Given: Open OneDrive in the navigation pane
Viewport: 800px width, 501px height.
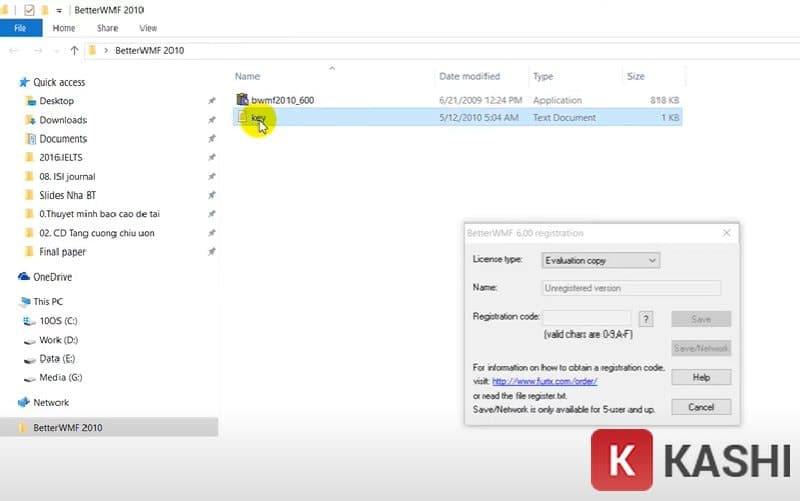Looking at the screenshot, I should pos(53,277).
